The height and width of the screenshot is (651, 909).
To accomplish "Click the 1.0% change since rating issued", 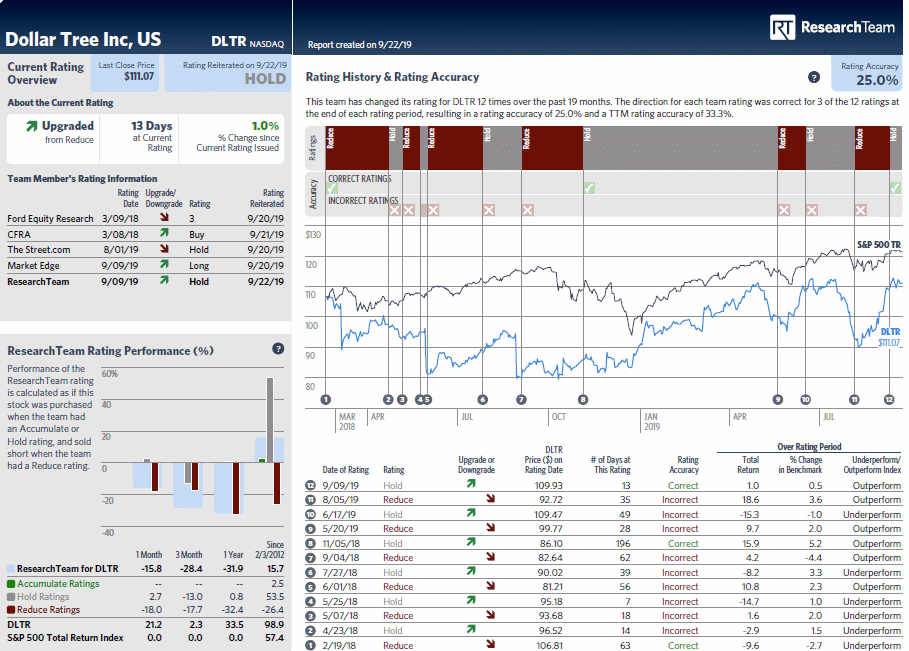I will [265, 126].
